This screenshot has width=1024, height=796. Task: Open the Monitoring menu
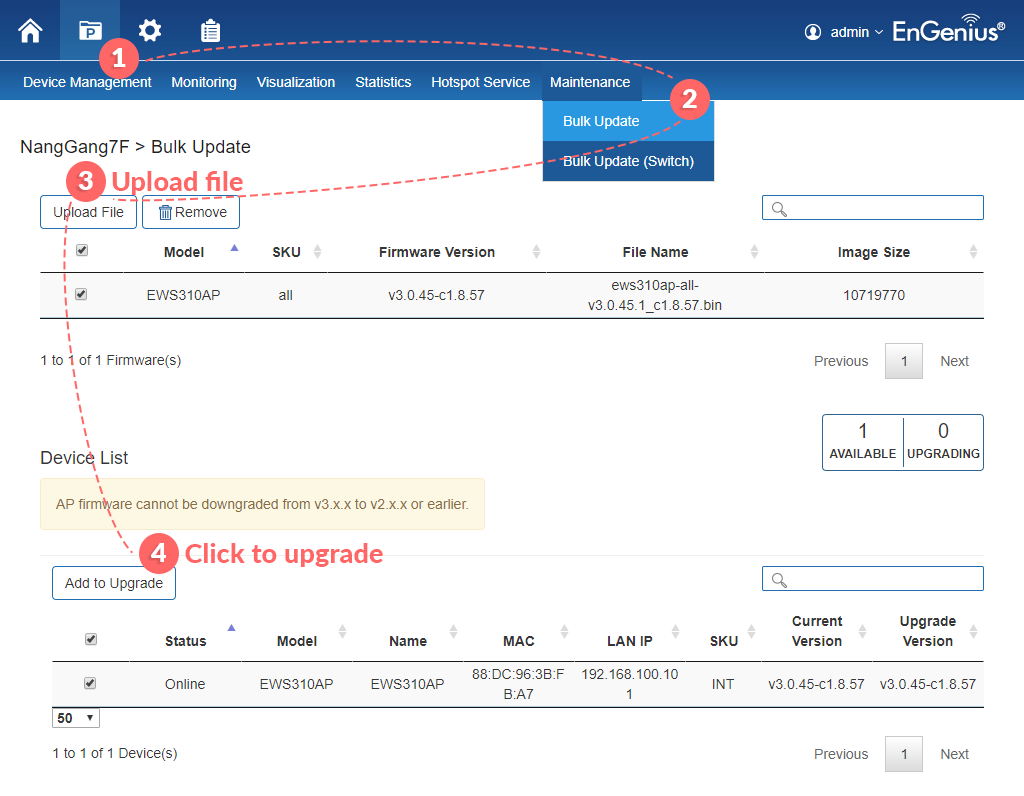204,82
